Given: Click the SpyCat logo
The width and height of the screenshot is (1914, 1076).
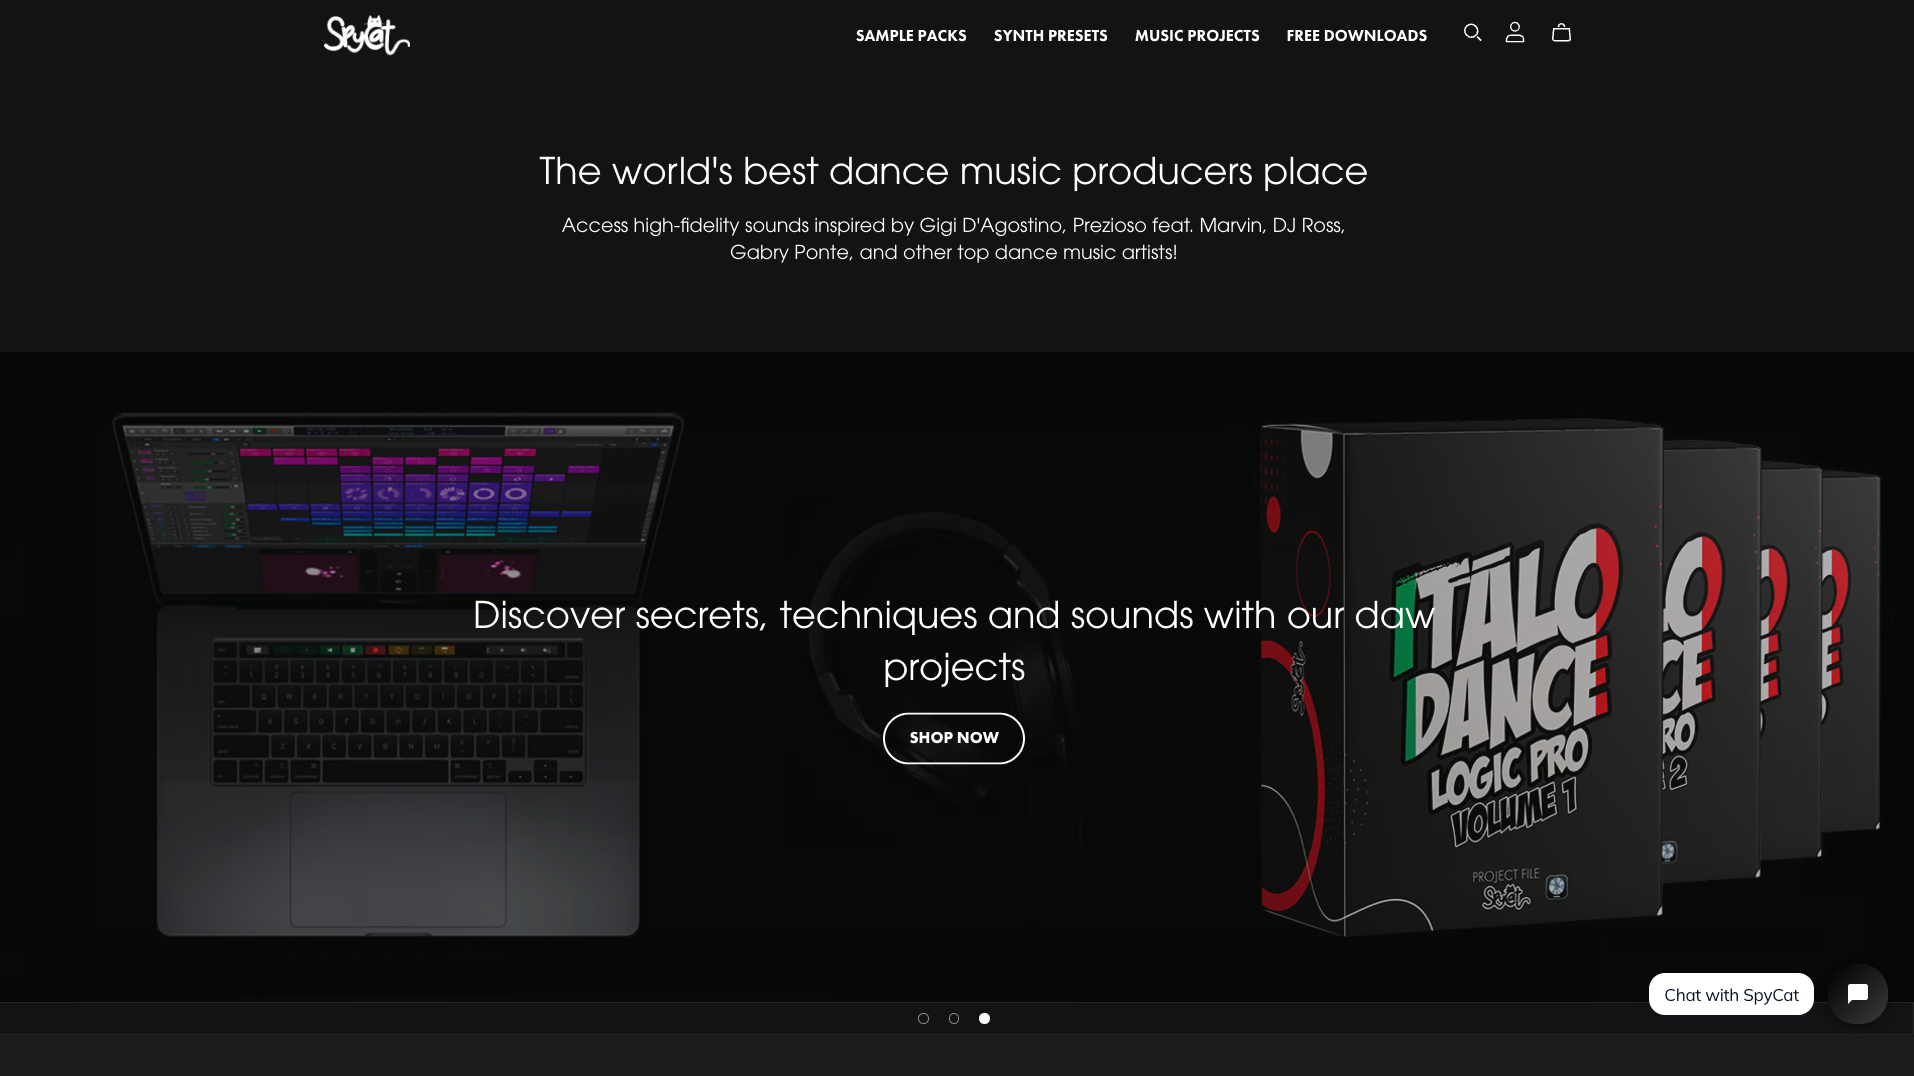Looking at the screenshot, I should pos(367,35).
